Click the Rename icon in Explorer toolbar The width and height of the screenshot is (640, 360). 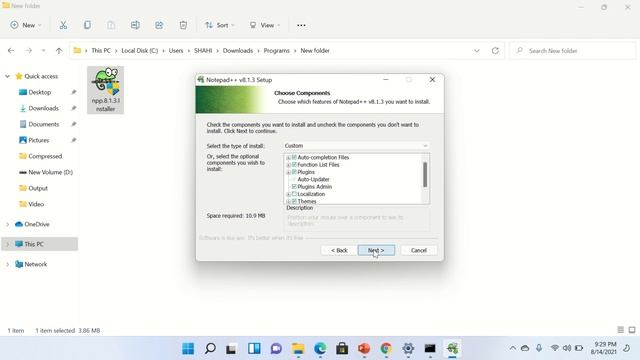click(135, 25)
